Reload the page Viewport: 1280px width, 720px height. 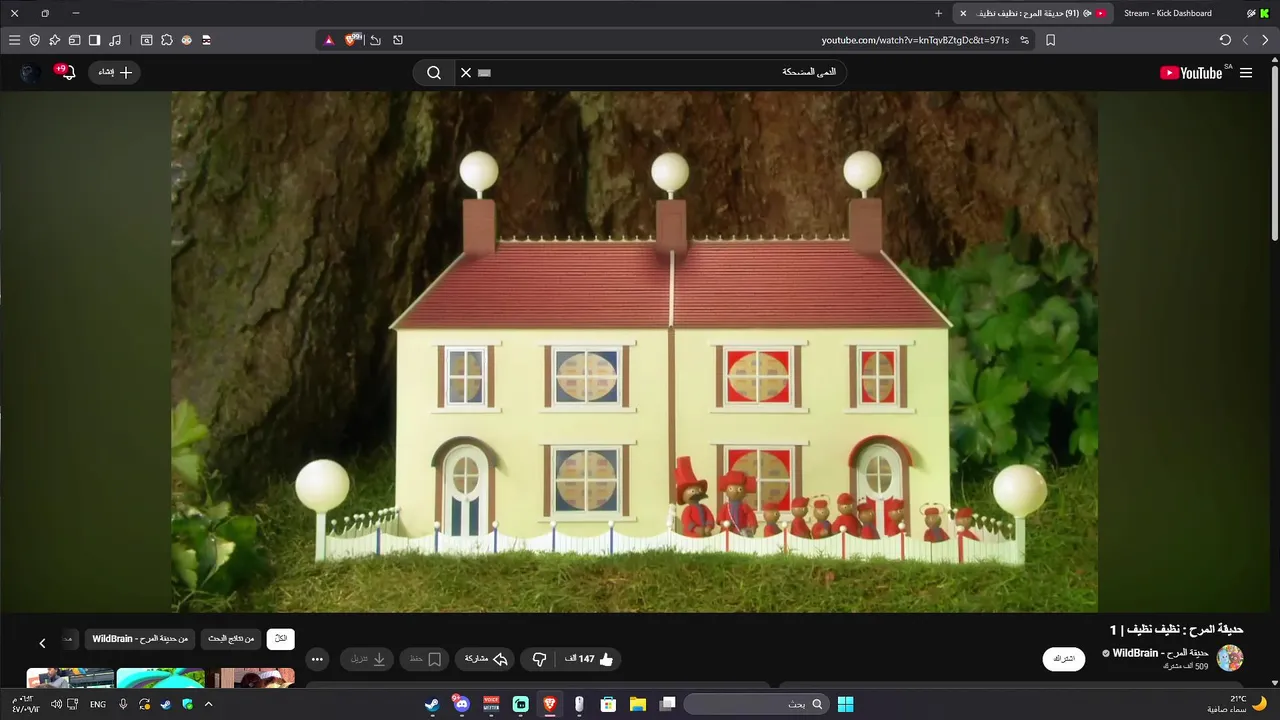click(1225, 40)
